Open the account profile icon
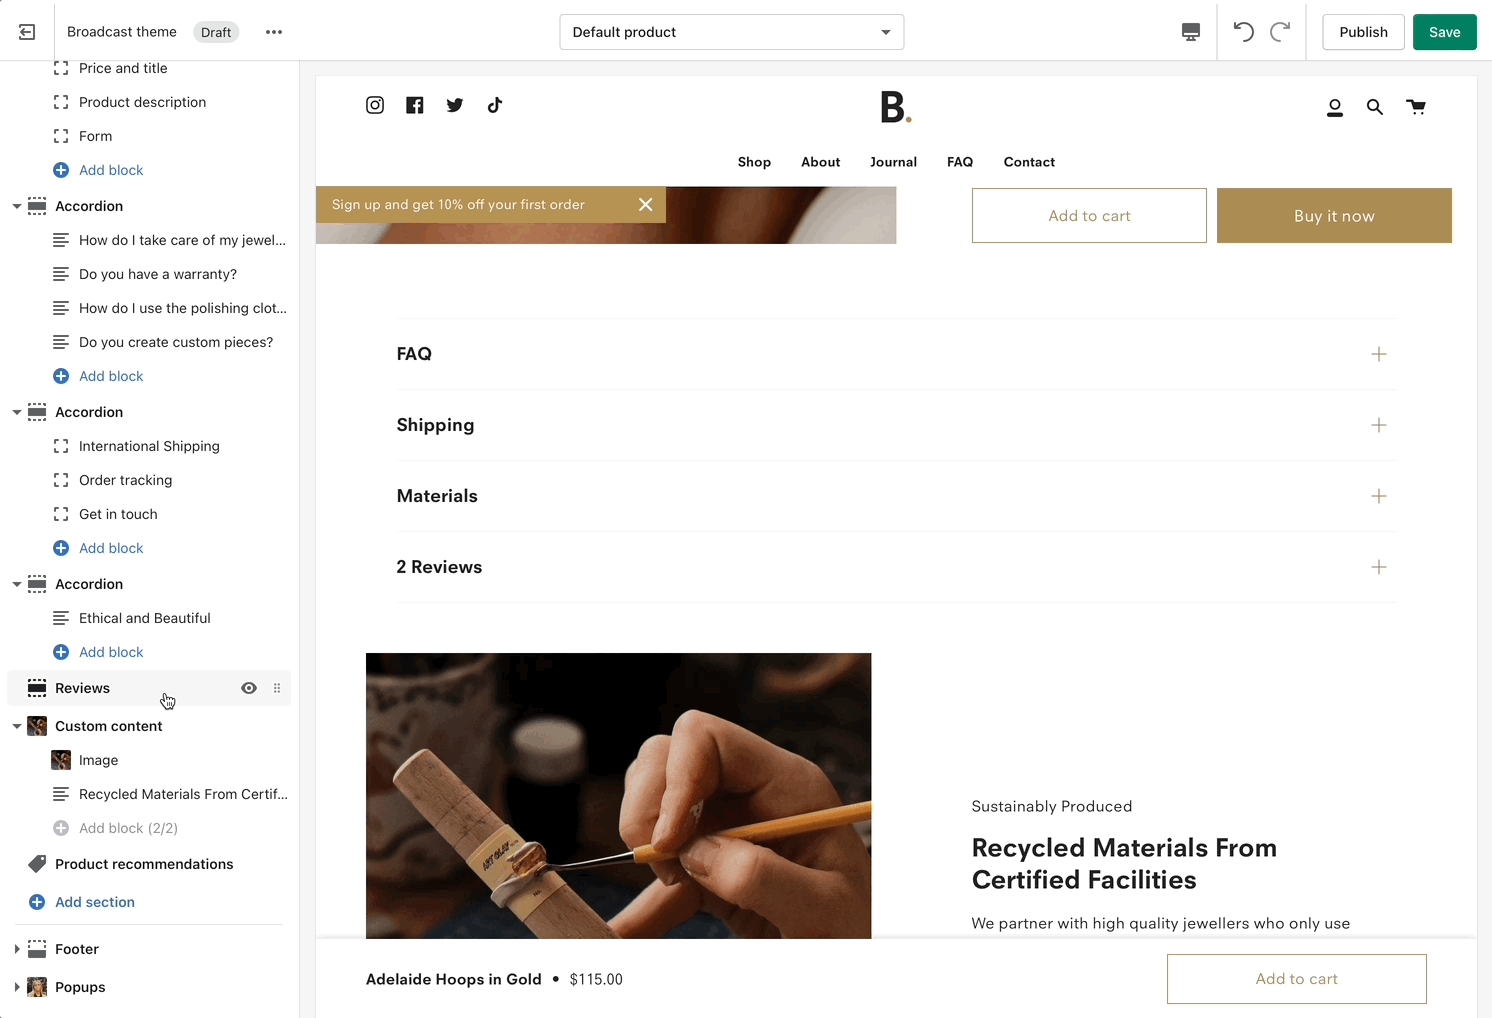This screenshot has width=1492, height=1018. pos(1334,107)
